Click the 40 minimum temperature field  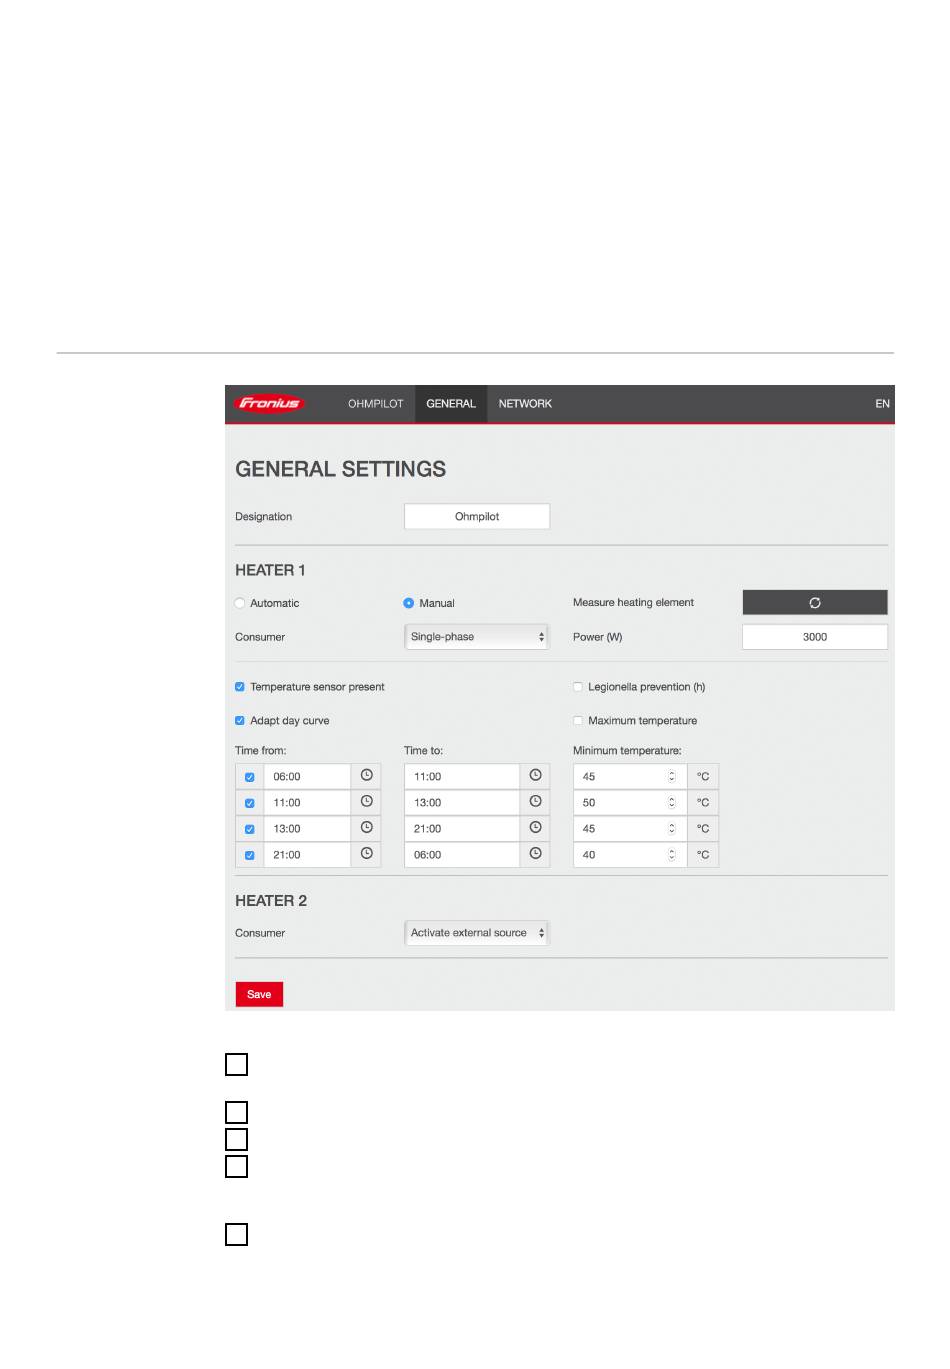point(630,854)
